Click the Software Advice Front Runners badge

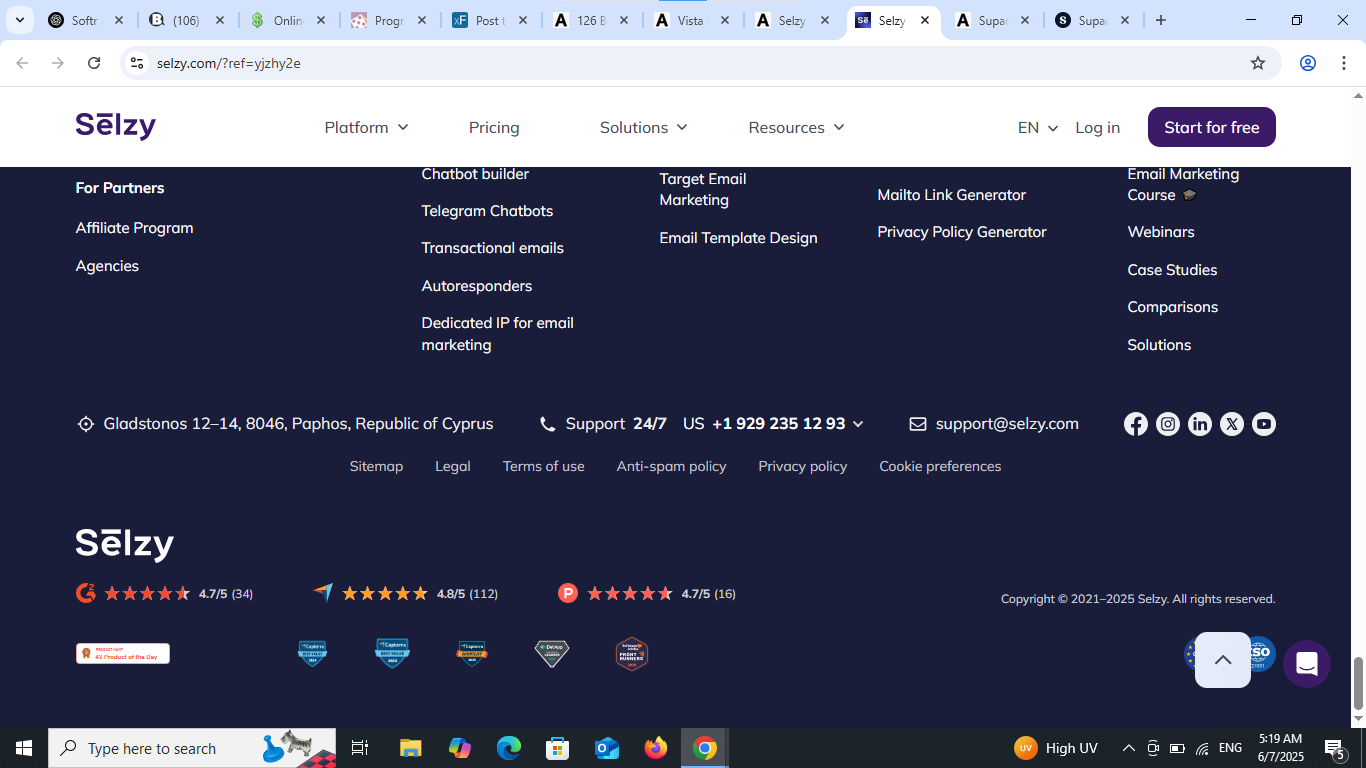click(632, 654)
